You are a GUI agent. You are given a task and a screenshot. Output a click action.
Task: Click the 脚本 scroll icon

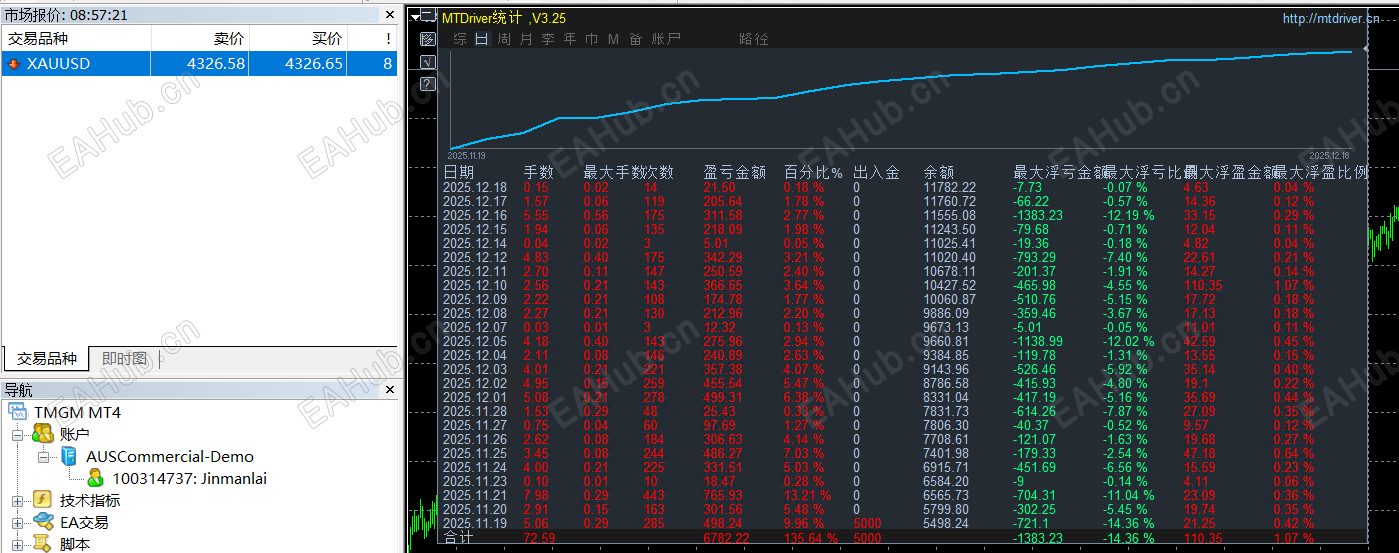coord(43,544)
